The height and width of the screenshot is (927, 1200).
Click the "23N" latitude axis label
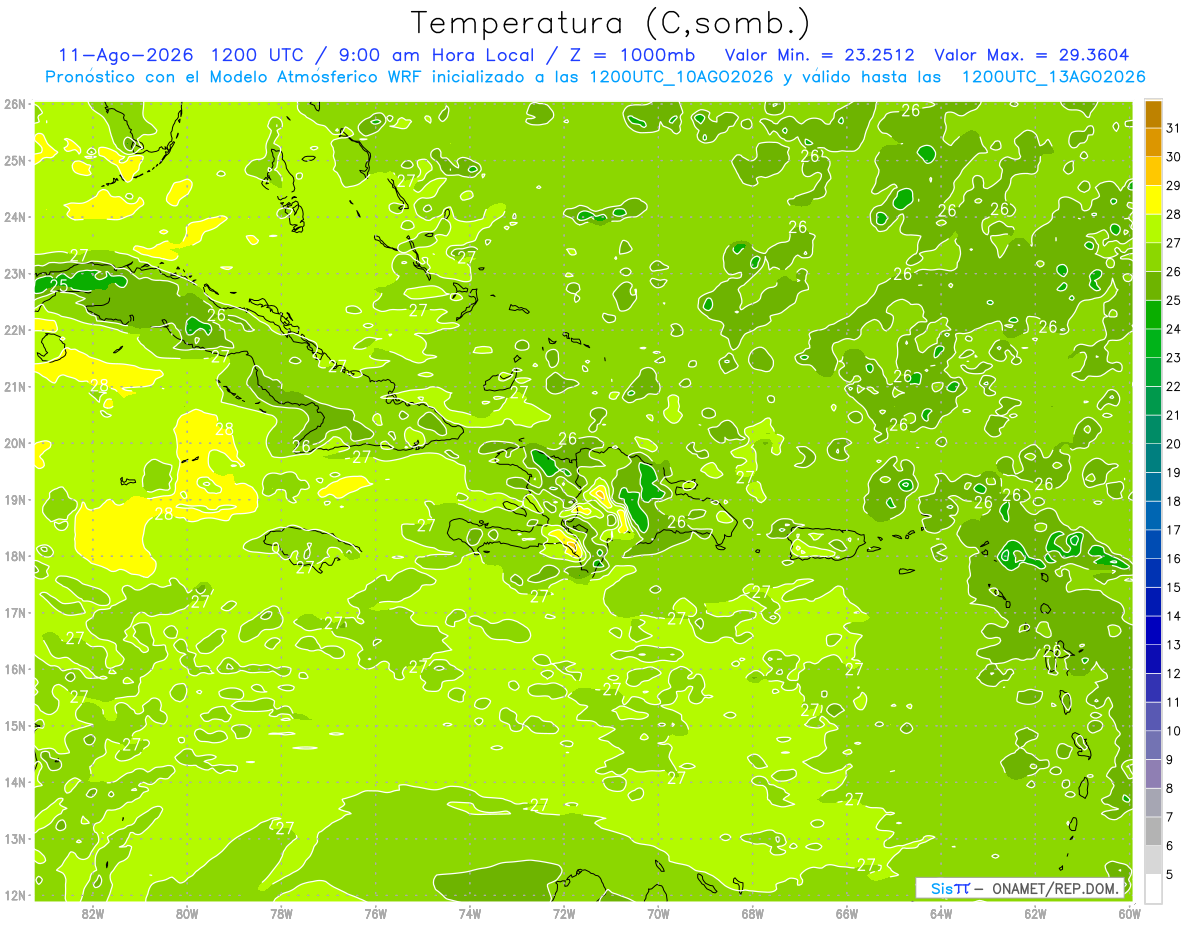point(15,273)
